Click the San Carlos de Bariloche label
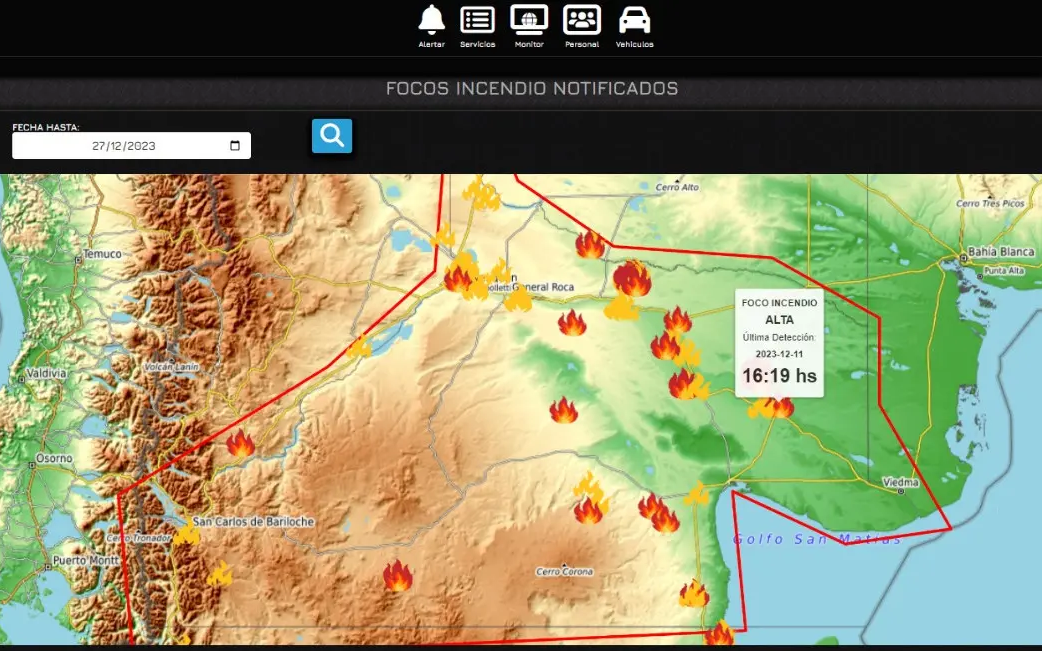This screenshot has height=651, width=1042. pos(253,521)
